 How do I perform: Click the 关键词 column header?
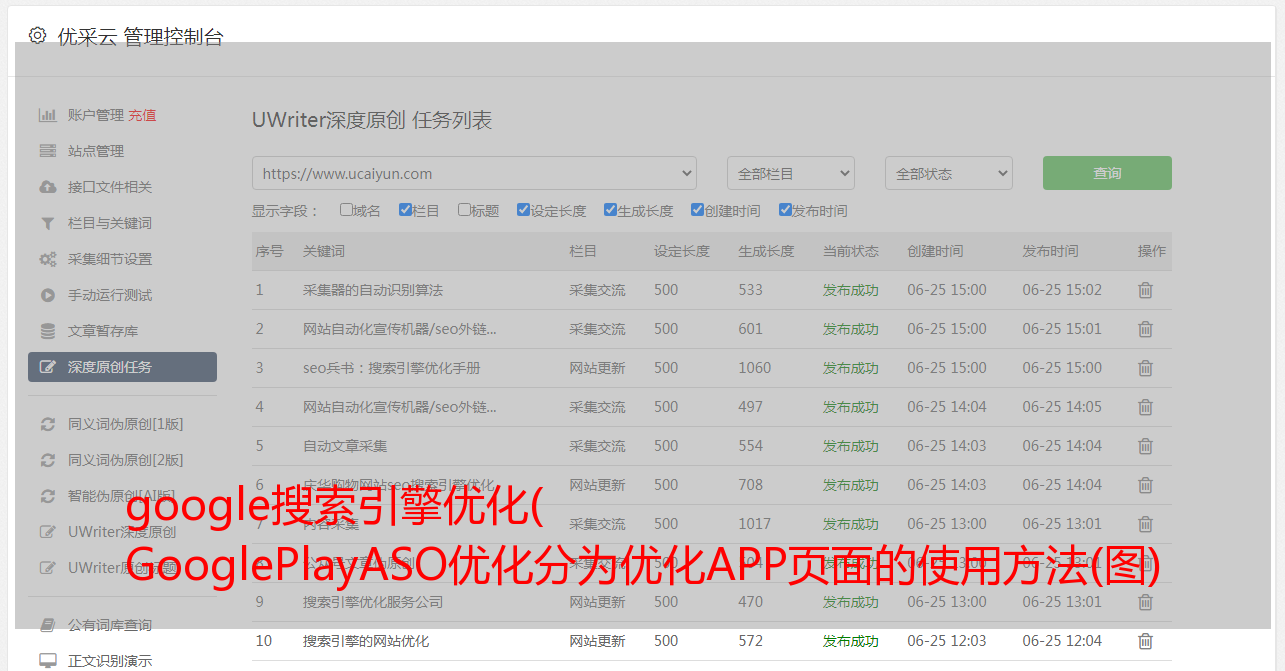(324, 251)
